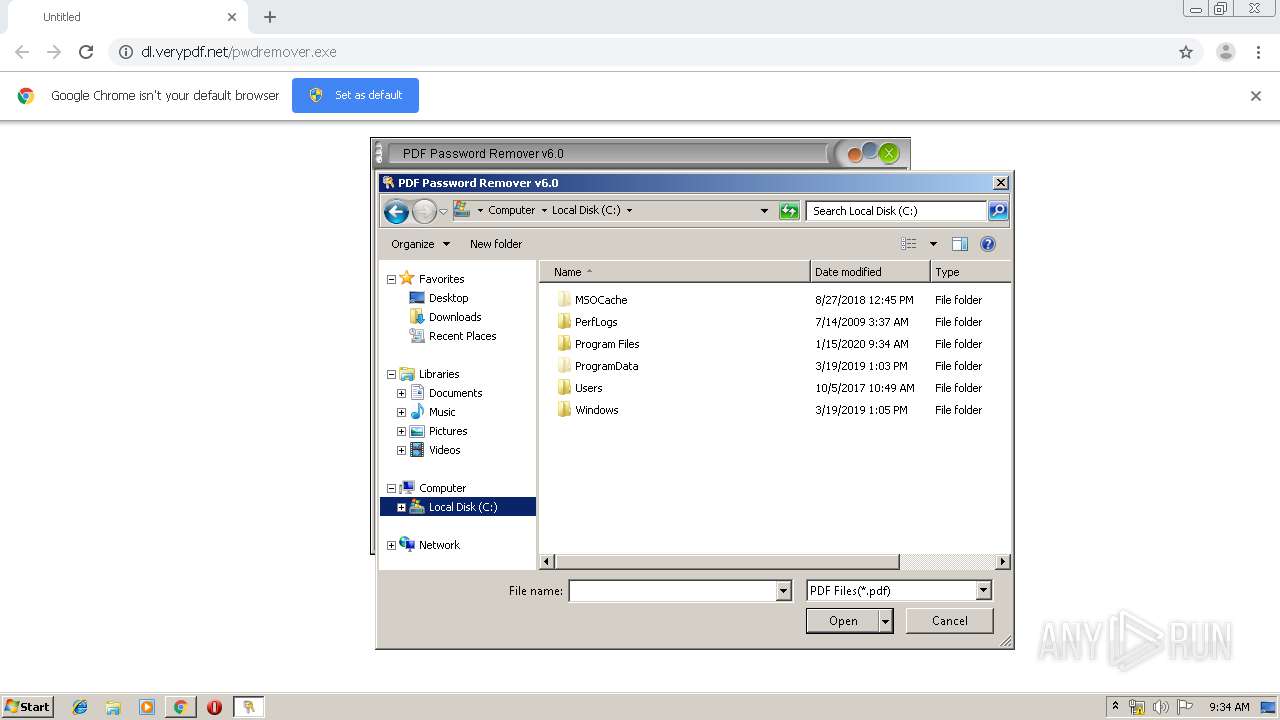Click the Opera icon in taskbar
Image resolution: width=1280 pixels, height=720 pixels.
tap(214, 707)
